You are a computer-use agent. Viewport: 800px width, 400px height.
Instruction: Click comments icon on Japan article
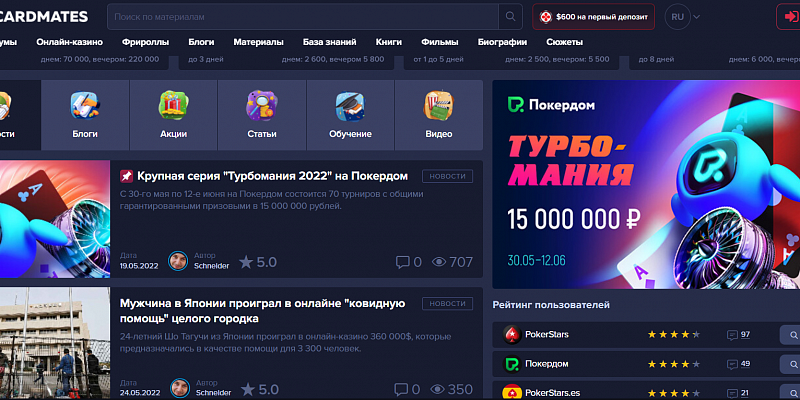click(x=402, y=390)
